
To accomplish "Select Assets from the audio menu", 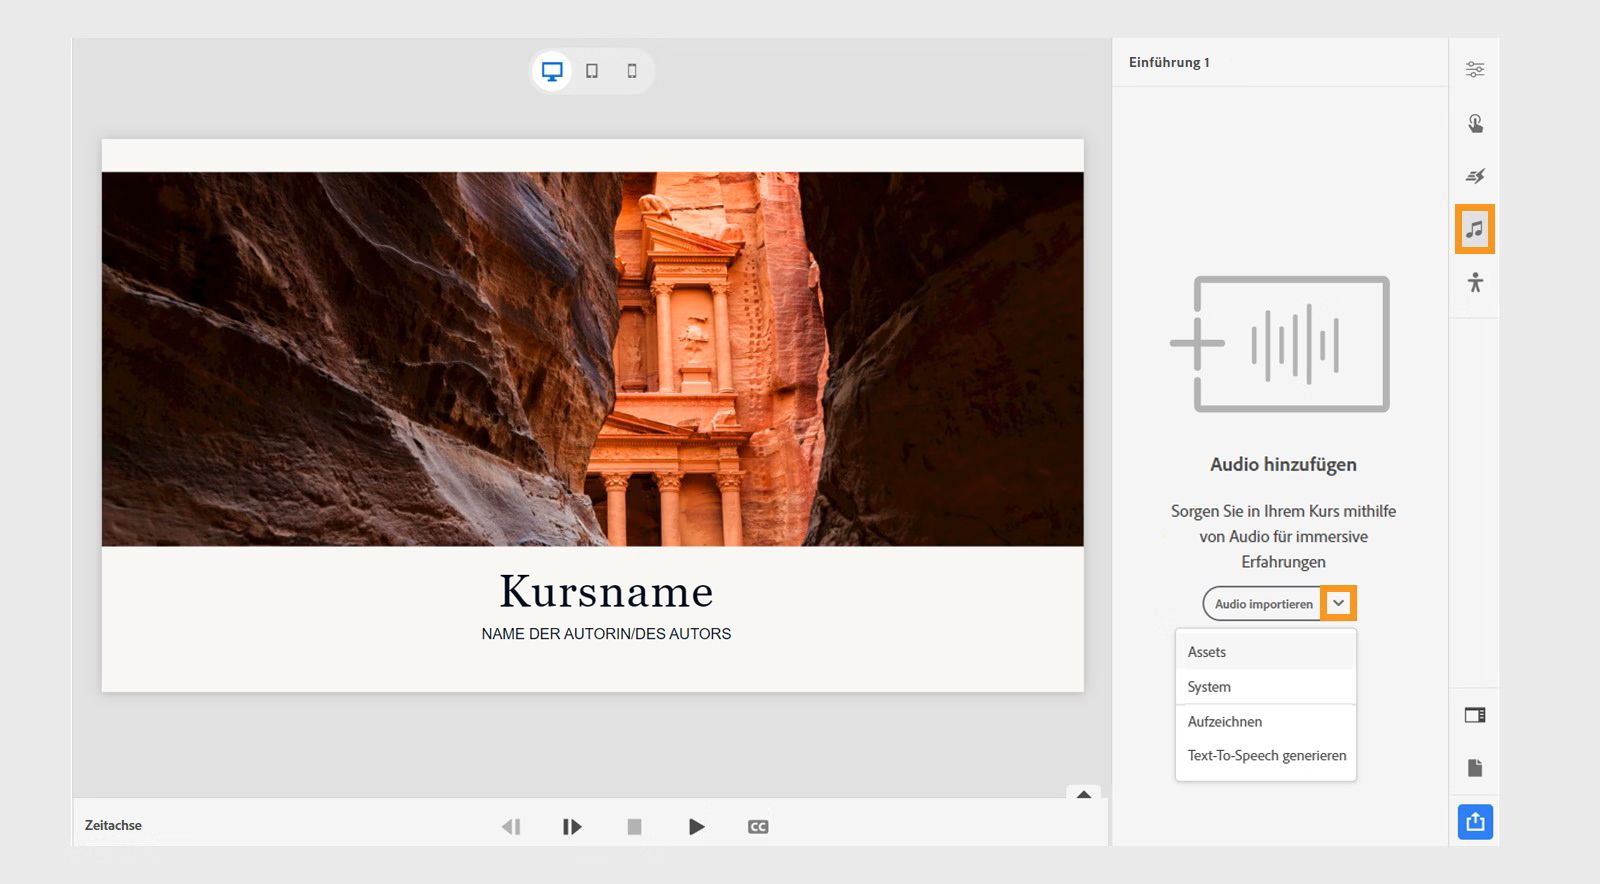I will pyautogui.click(x=1207, y=652).
